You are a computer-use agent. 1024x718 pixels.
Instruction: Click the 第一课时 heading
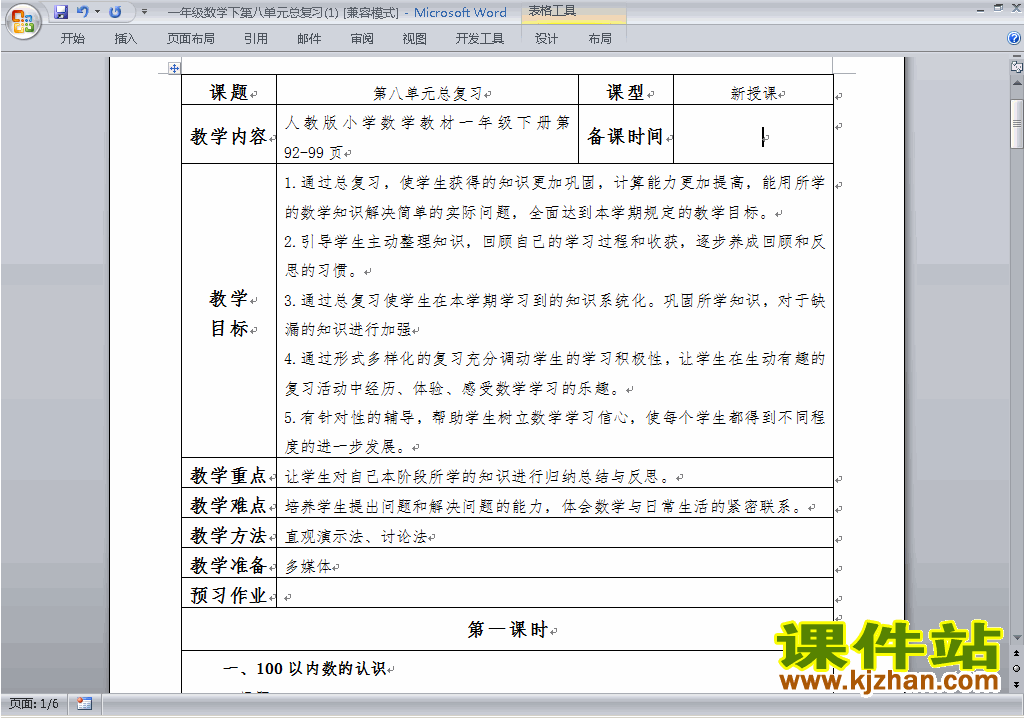[507, 629]
